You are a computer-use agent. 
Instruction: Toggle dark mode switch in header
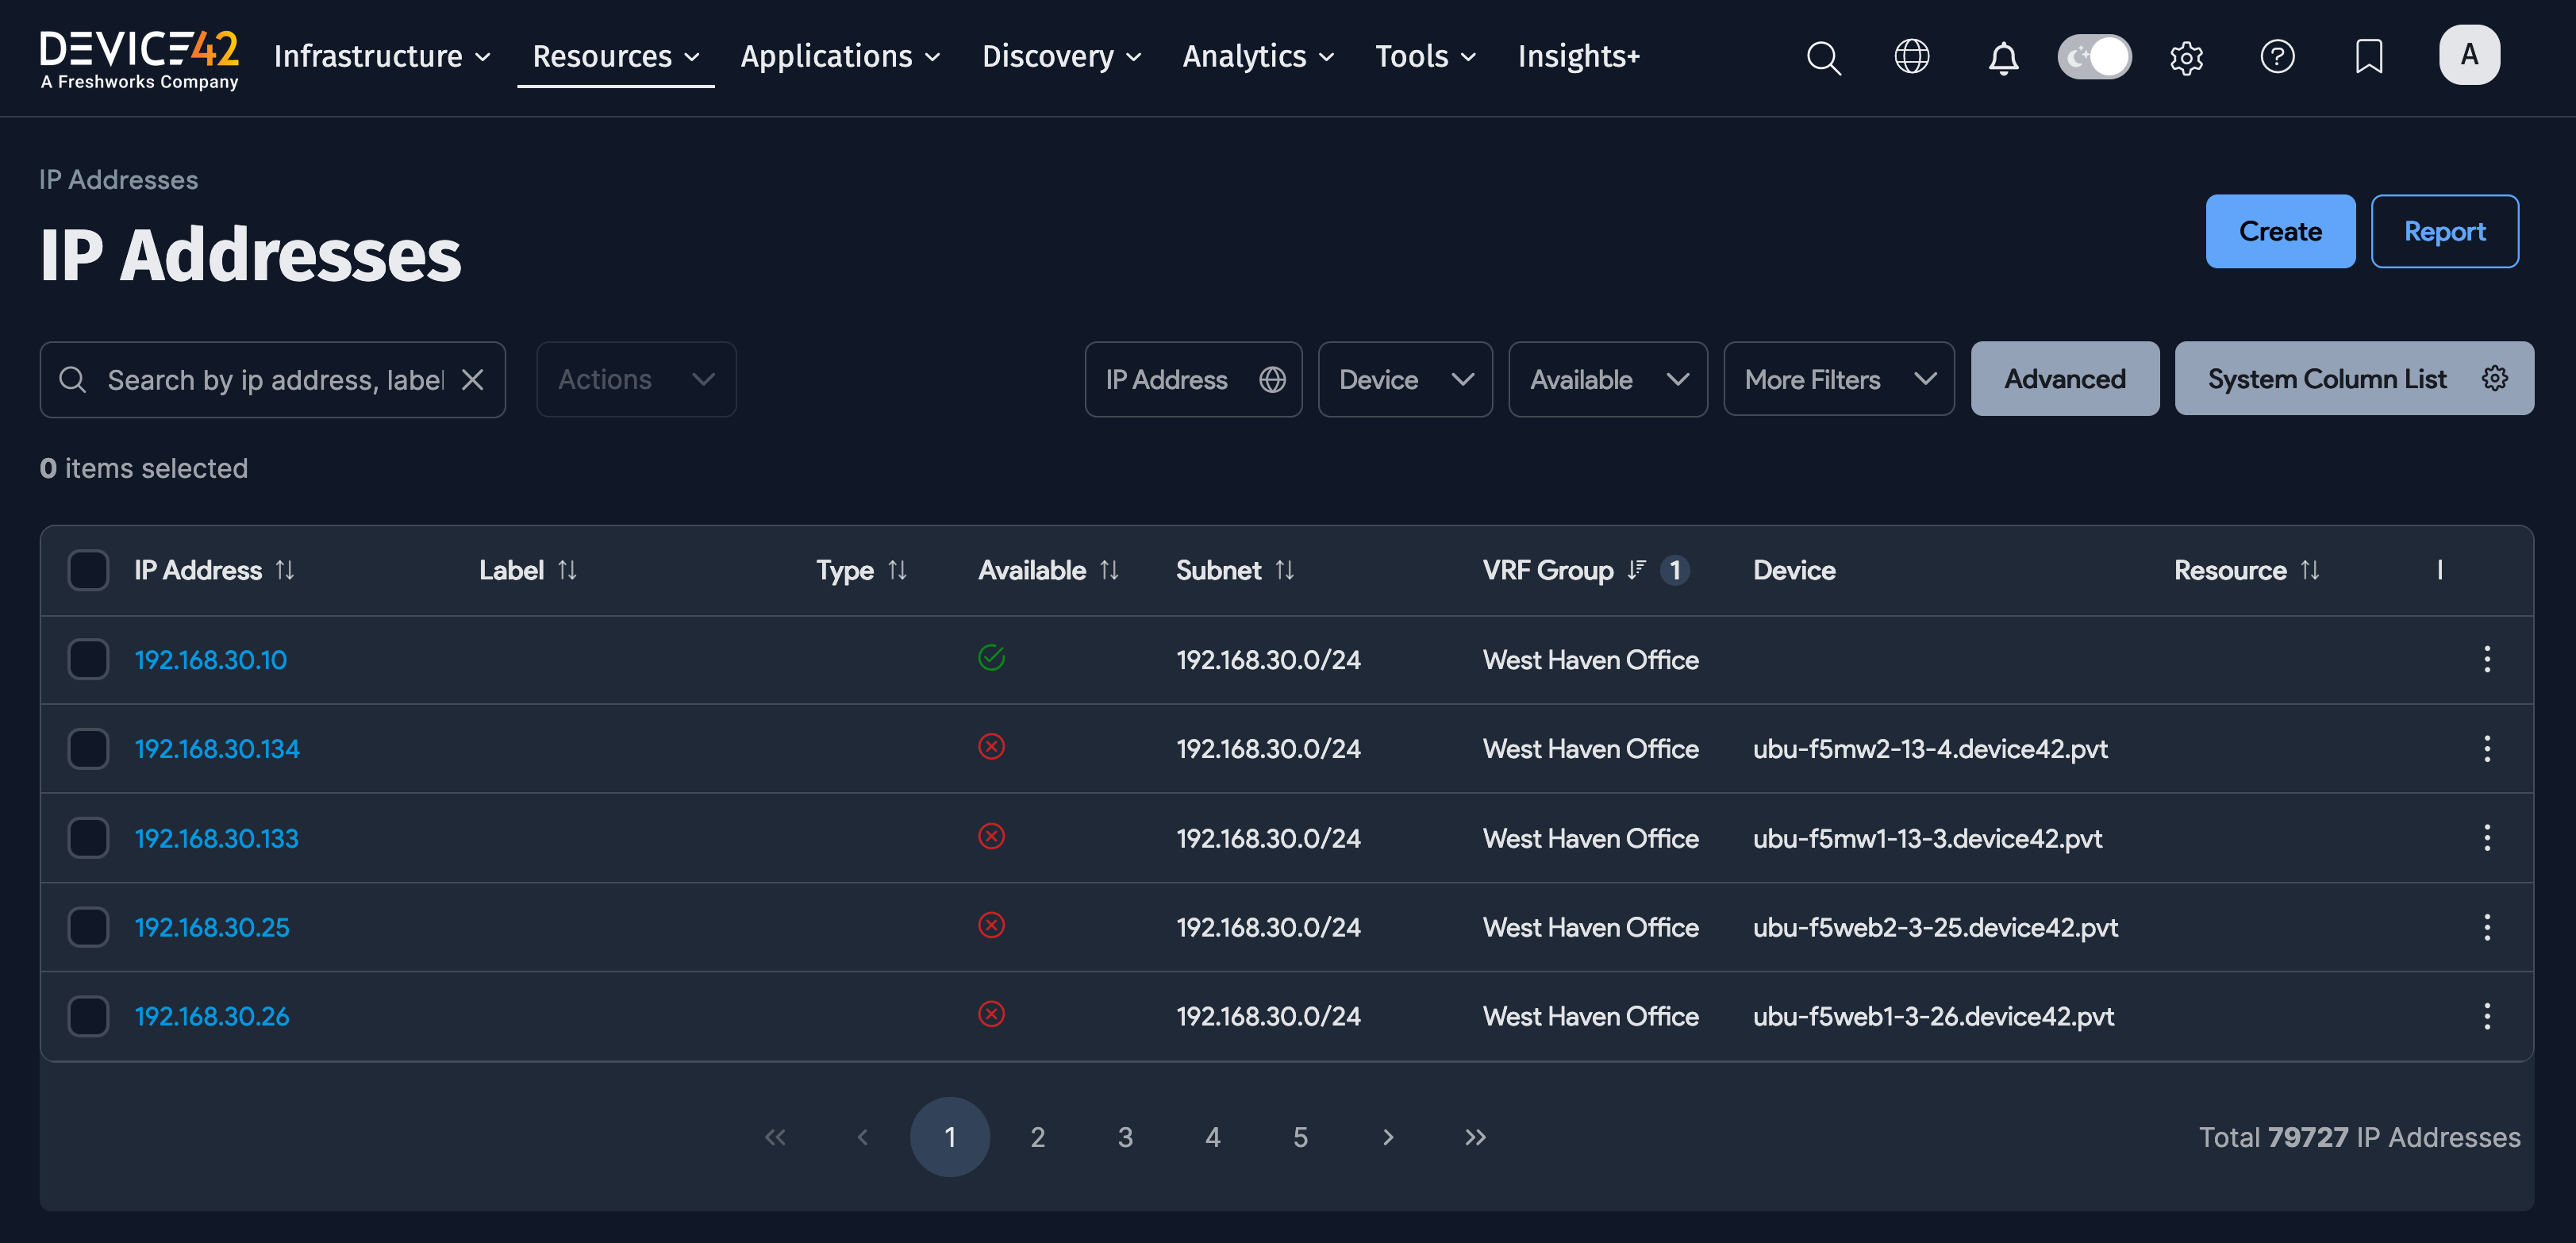2094,56
